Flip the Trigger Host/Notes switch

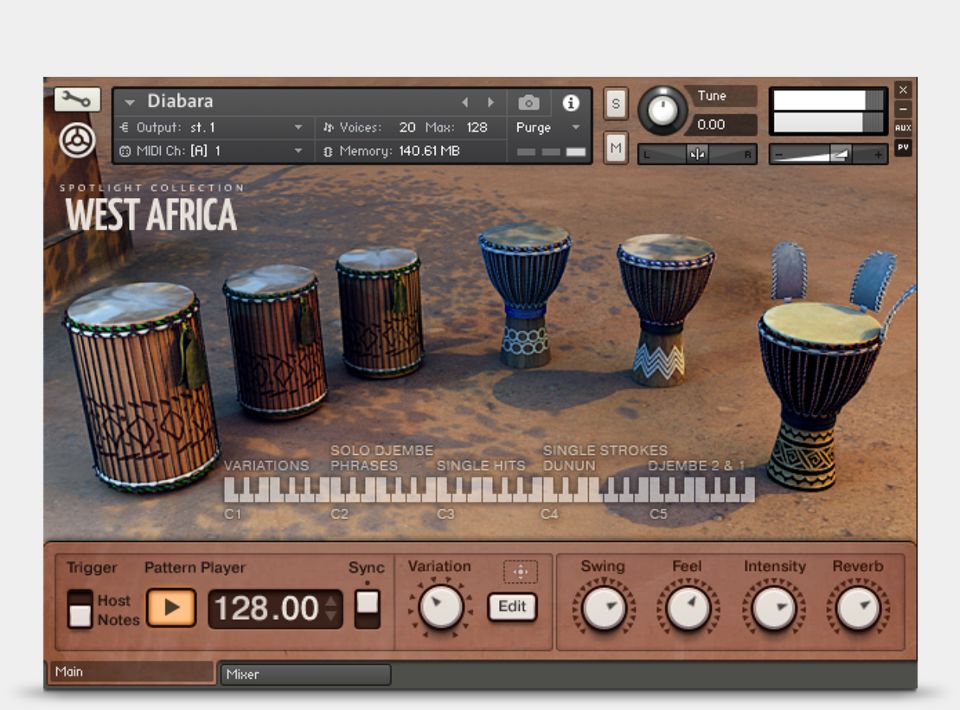point(80,609)
